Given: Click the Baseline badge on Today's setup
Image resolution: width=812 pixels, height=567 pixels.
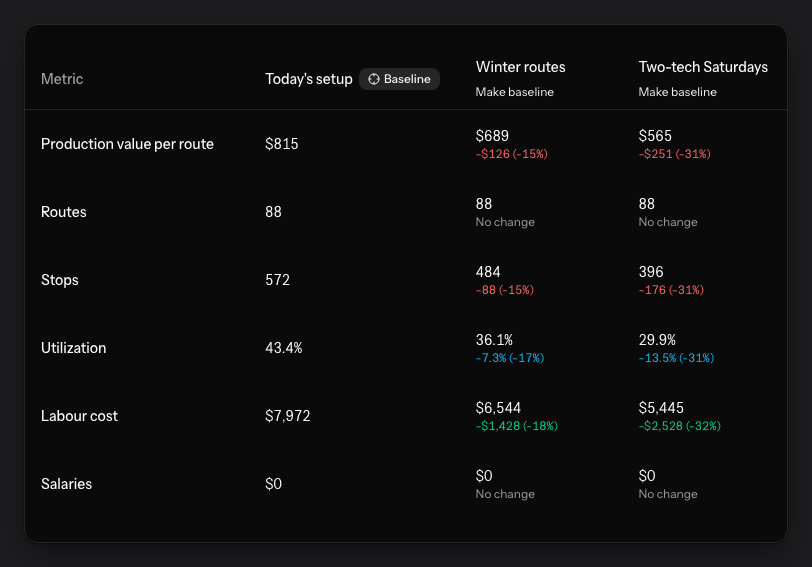Looking at the screenshot, I should tap(399, 79).
